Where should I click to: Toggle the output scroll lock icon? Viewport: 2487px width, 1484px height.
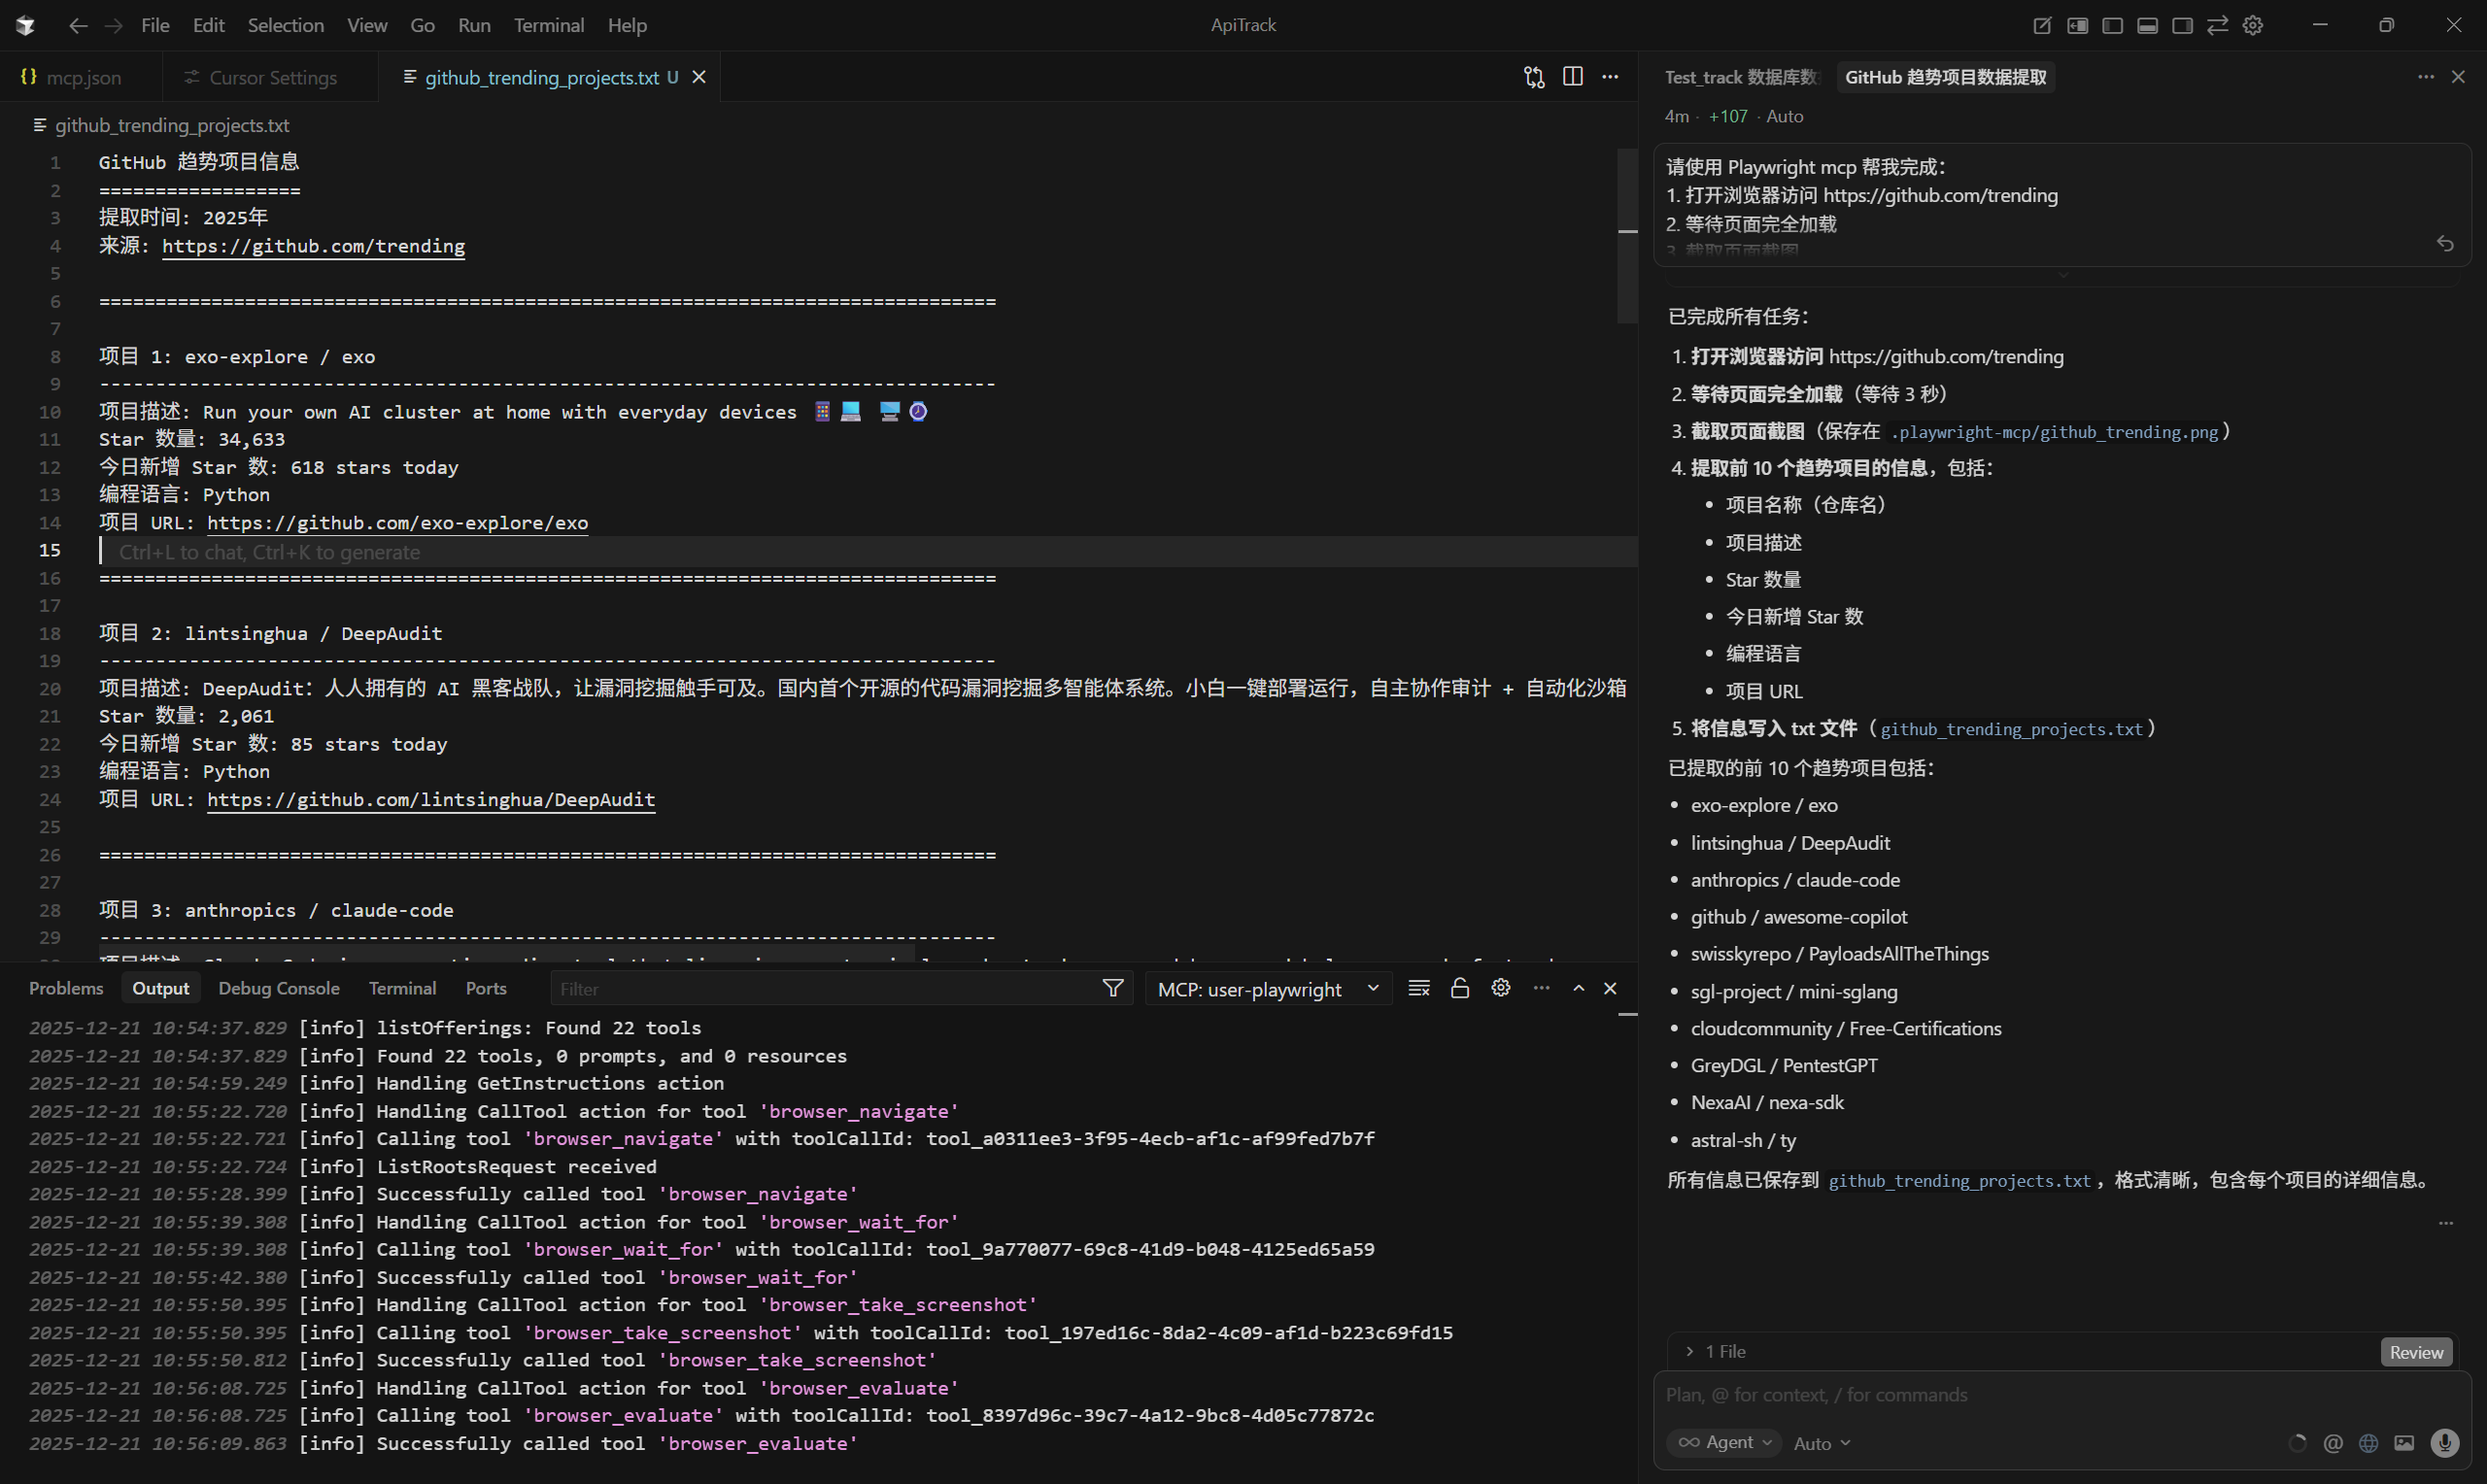(x=1459, y=988)
